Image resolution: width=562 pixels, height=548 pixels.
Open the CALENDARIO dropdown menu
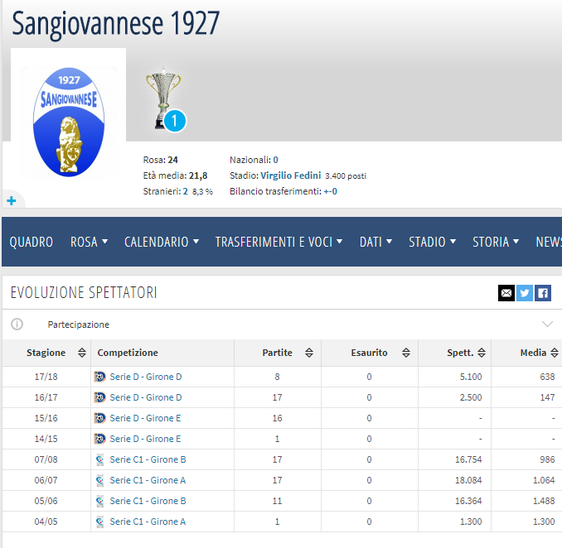click(x=162, y=242)
